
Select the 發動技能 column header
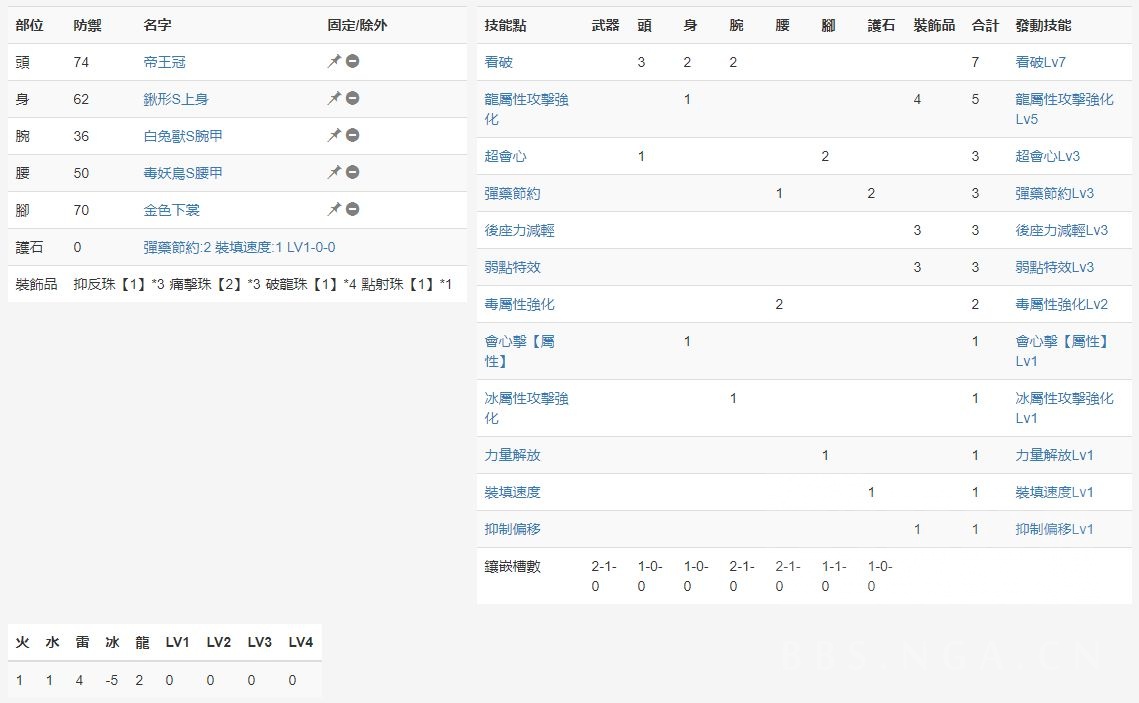[1043, 25]
